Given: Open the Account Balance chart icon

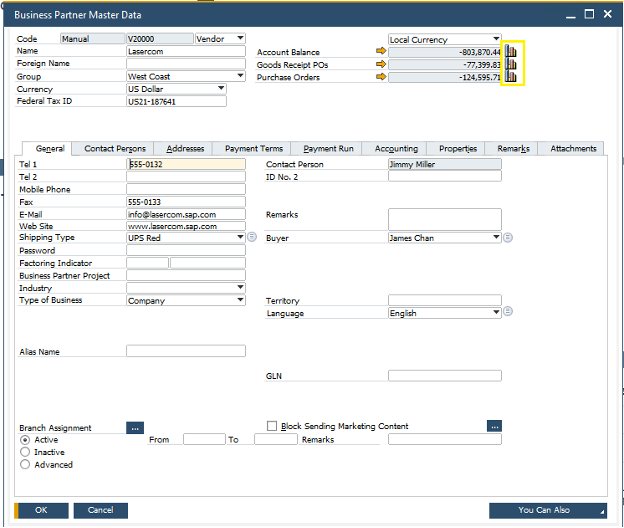Looking at the screenshot, I should point(511,52).
